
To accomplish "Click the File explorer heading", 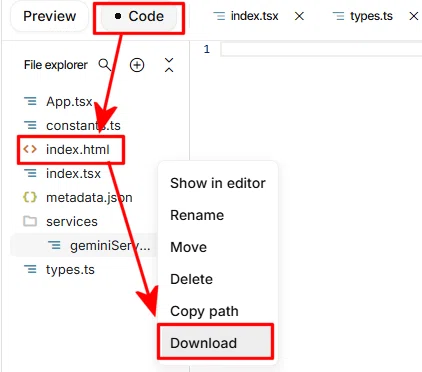I will coord(56,65).
